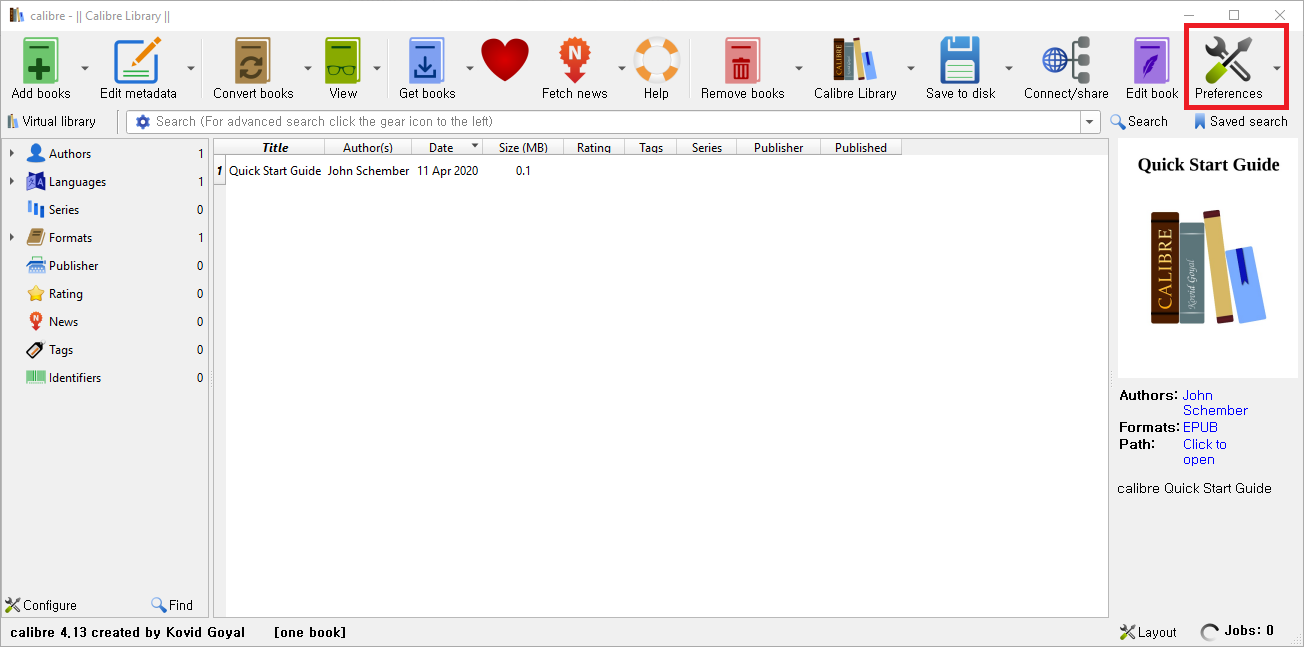Image resolution: width=1304 pixels, height=647 pixels.
Task: Click the John Schember author link
Action: [1215, 403]
